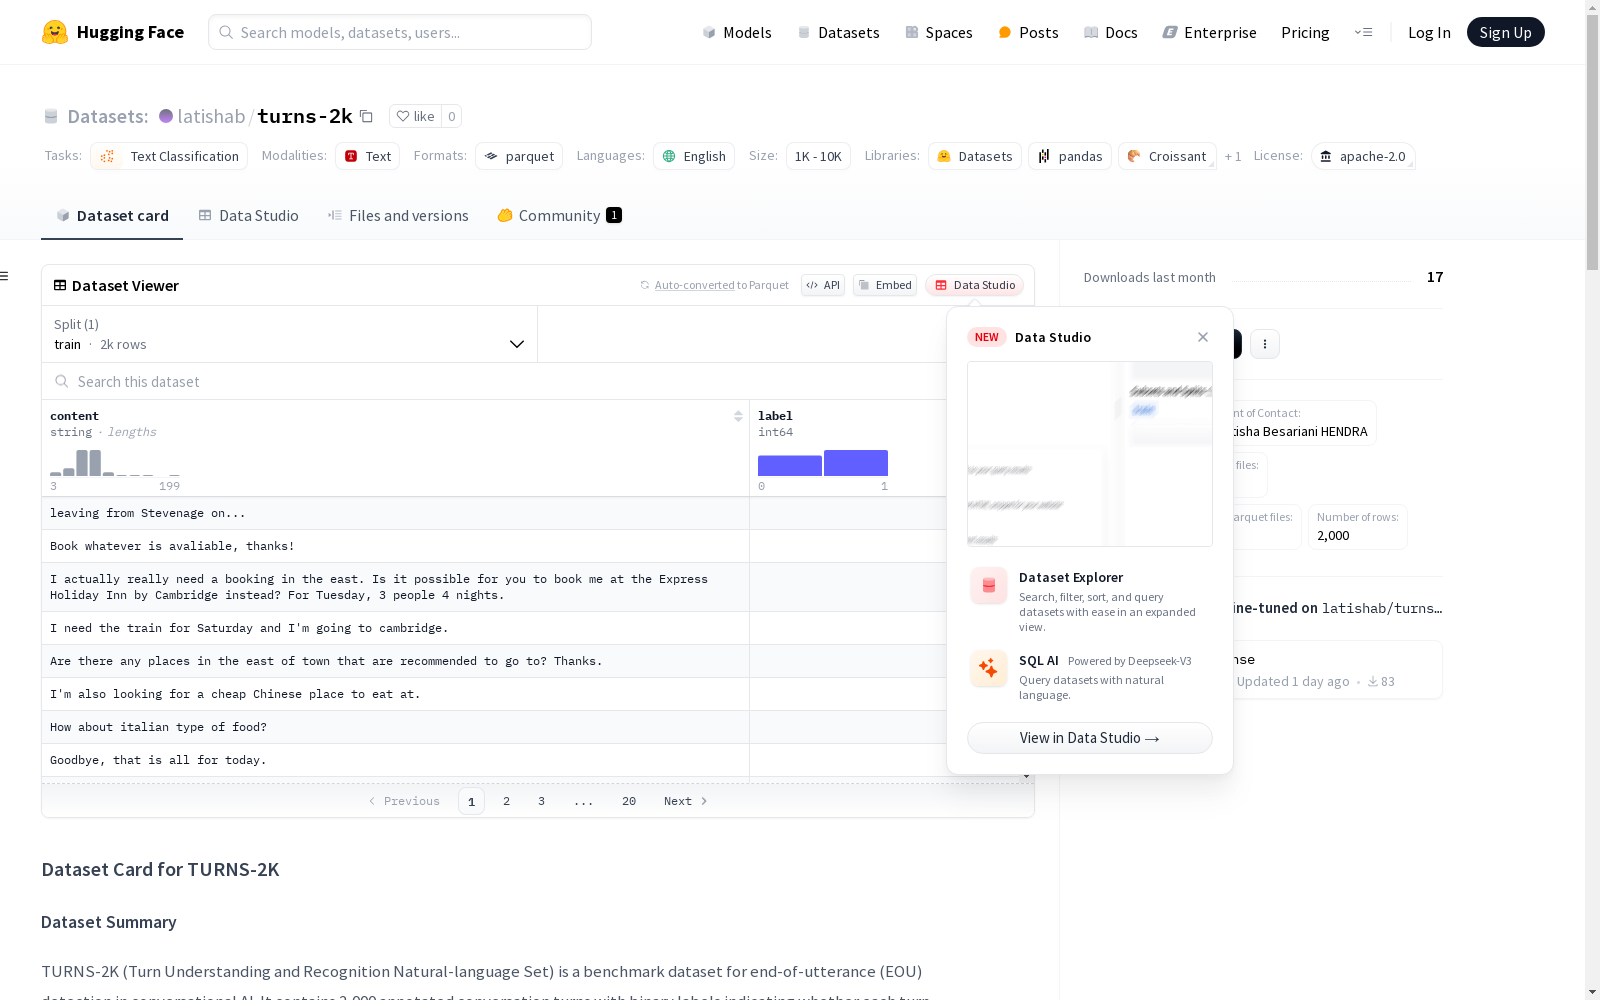The width and height of the screenshot is (1600, 1000).
Task: Select current page 1 in pagination
Action: click(x=471, y=801)
